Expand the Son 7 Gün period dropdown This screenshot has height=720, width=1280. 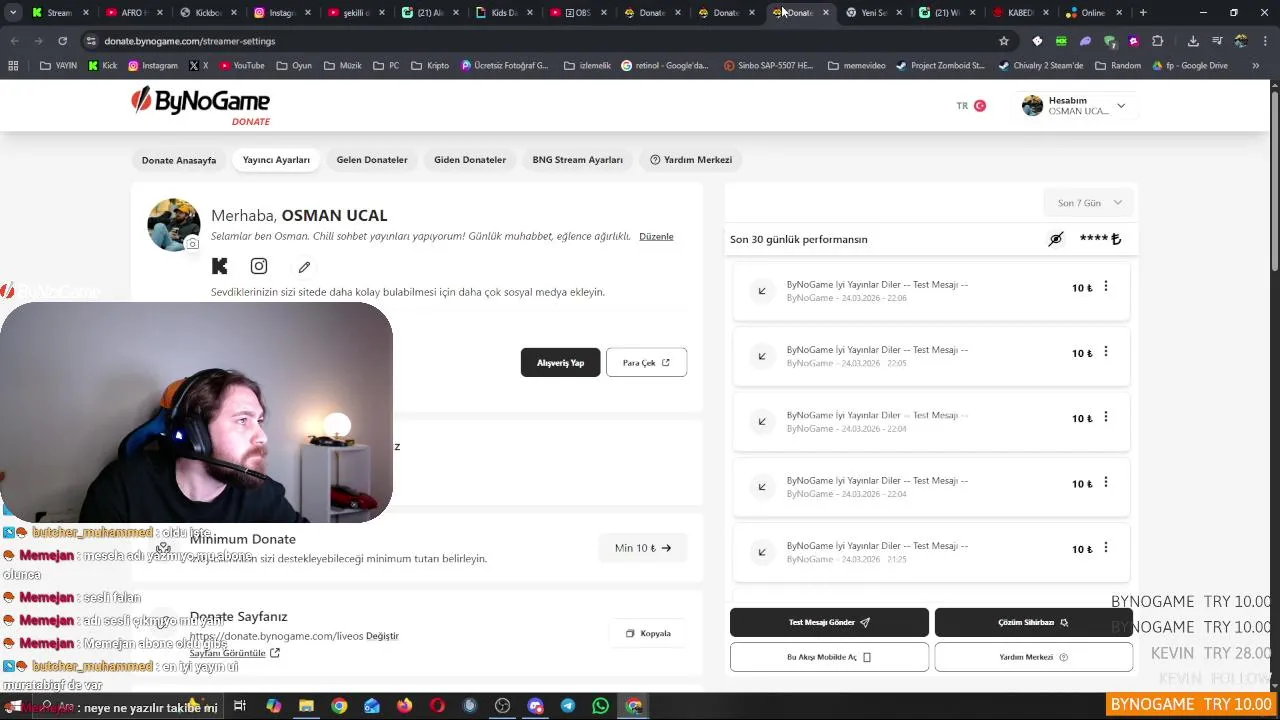coord(1089,203)
